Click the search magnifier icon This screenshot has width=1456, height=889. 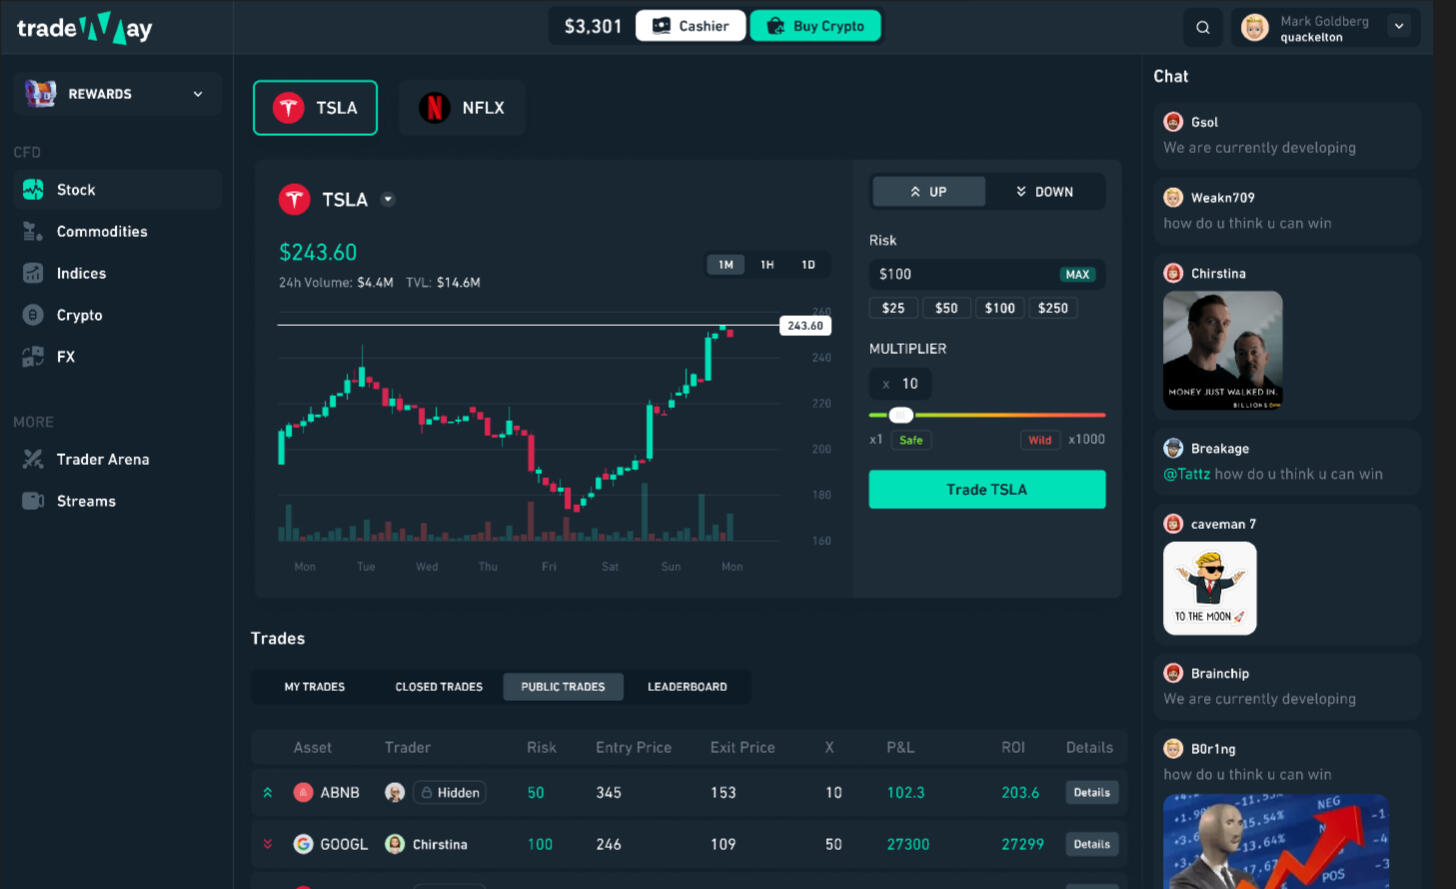[x=1203, y=28]
